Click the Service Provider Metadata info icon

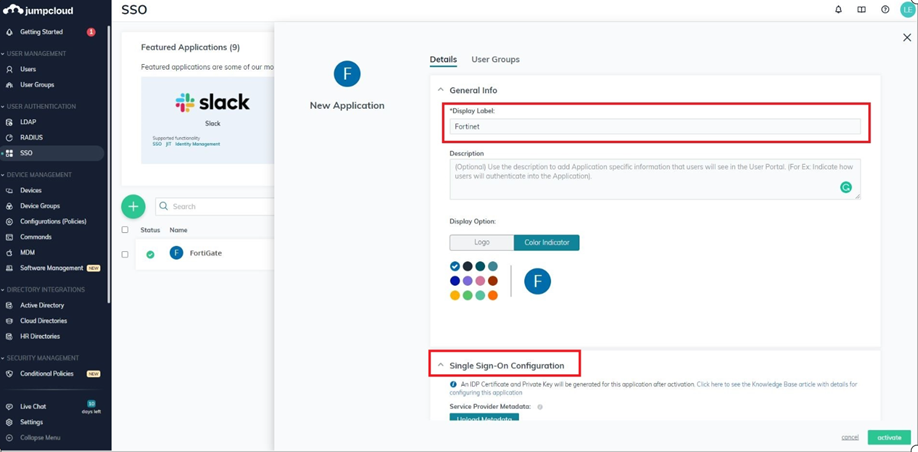[540, 407]
